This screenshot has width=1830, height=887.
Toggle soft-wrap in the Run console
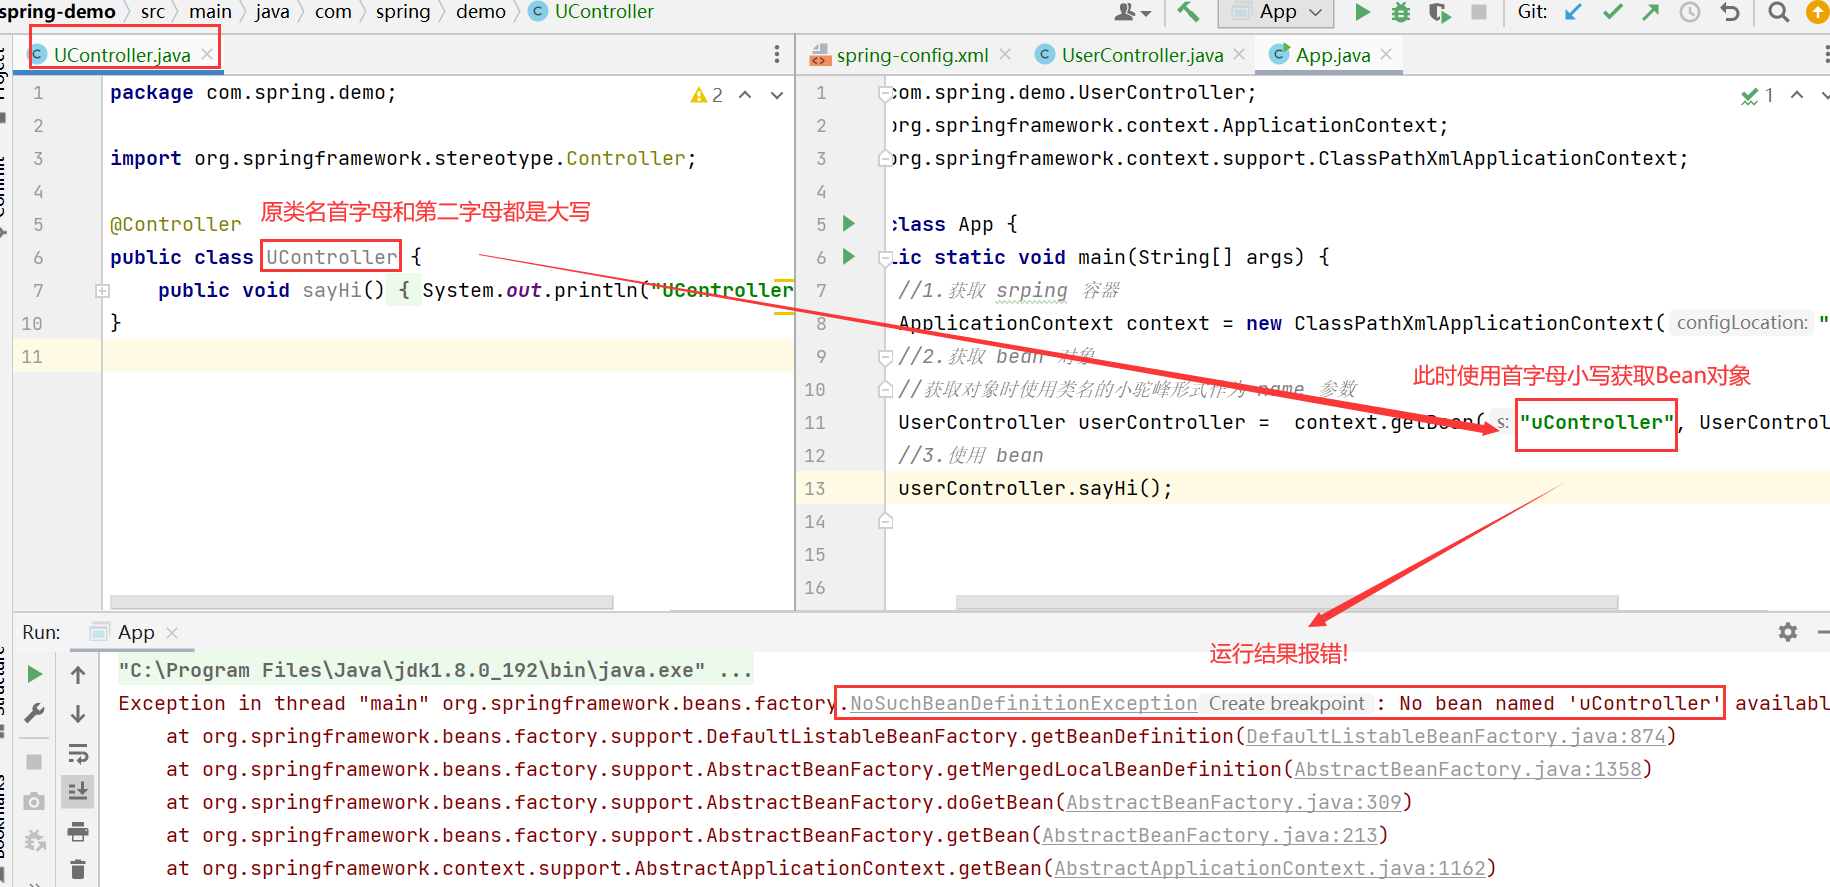pos(78,753)
